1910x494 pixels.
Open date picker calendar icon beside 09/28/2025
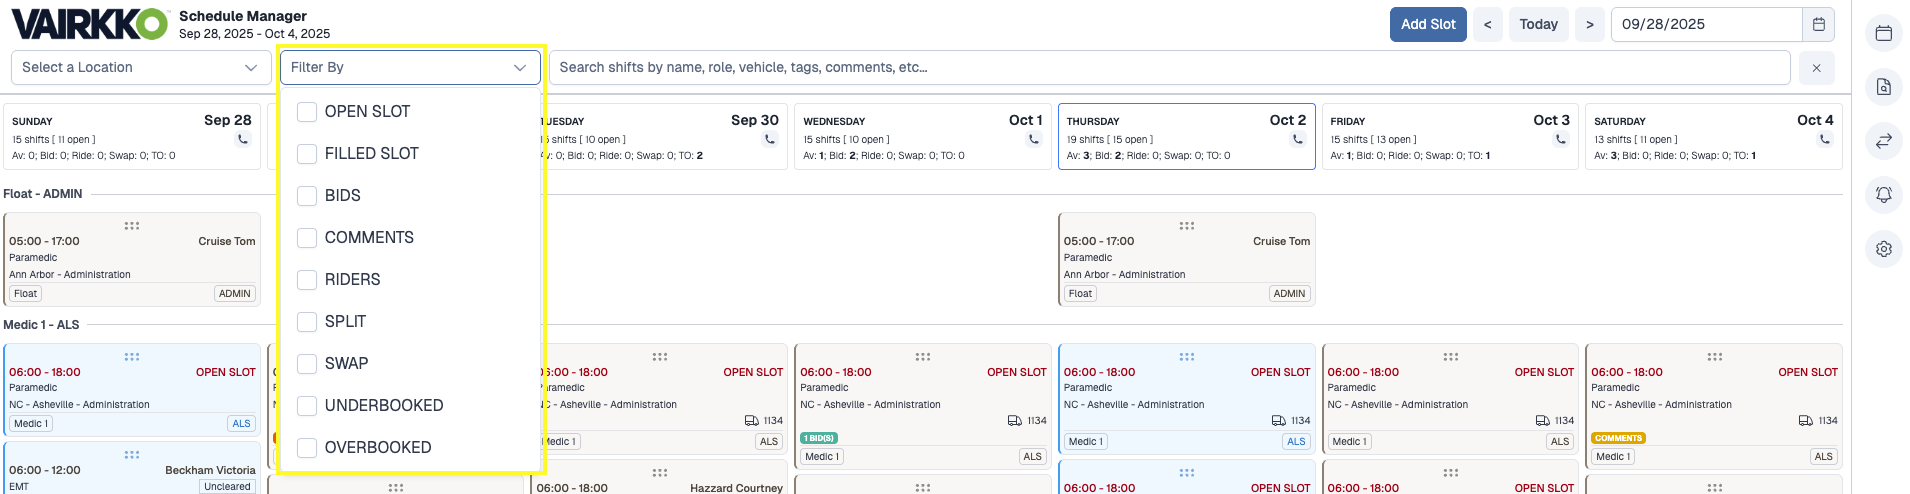coord(1818,24)
